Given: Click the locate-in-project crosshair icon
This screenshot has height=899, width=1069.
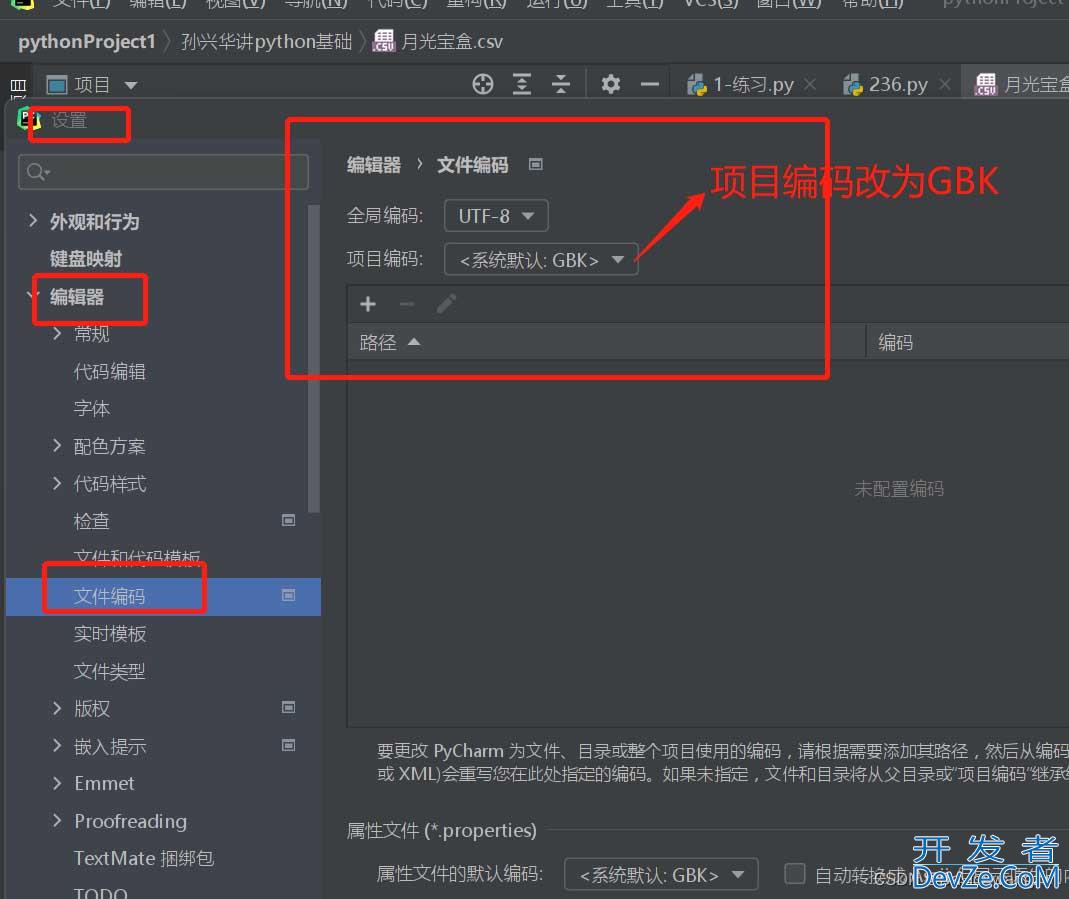Looking at the screenshot, I should point(483,85).
